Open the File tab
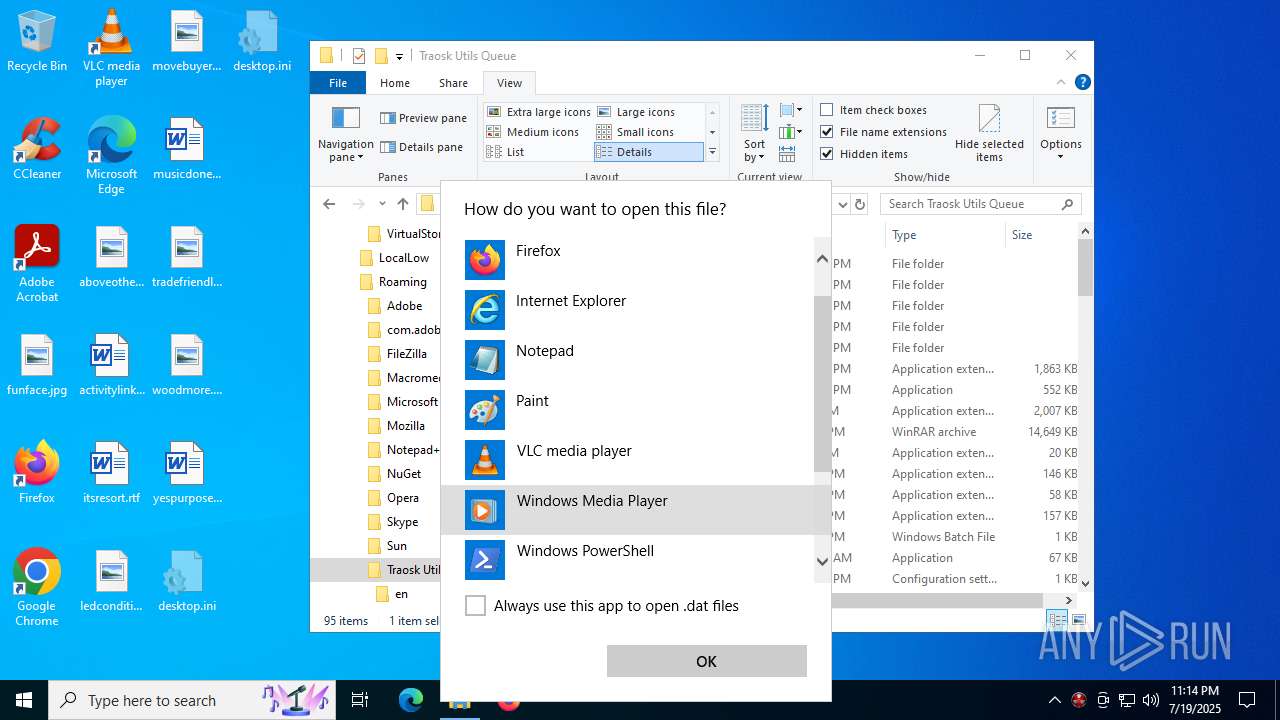This screenshot has width=1280, height=720. click(x=338, y=83)
